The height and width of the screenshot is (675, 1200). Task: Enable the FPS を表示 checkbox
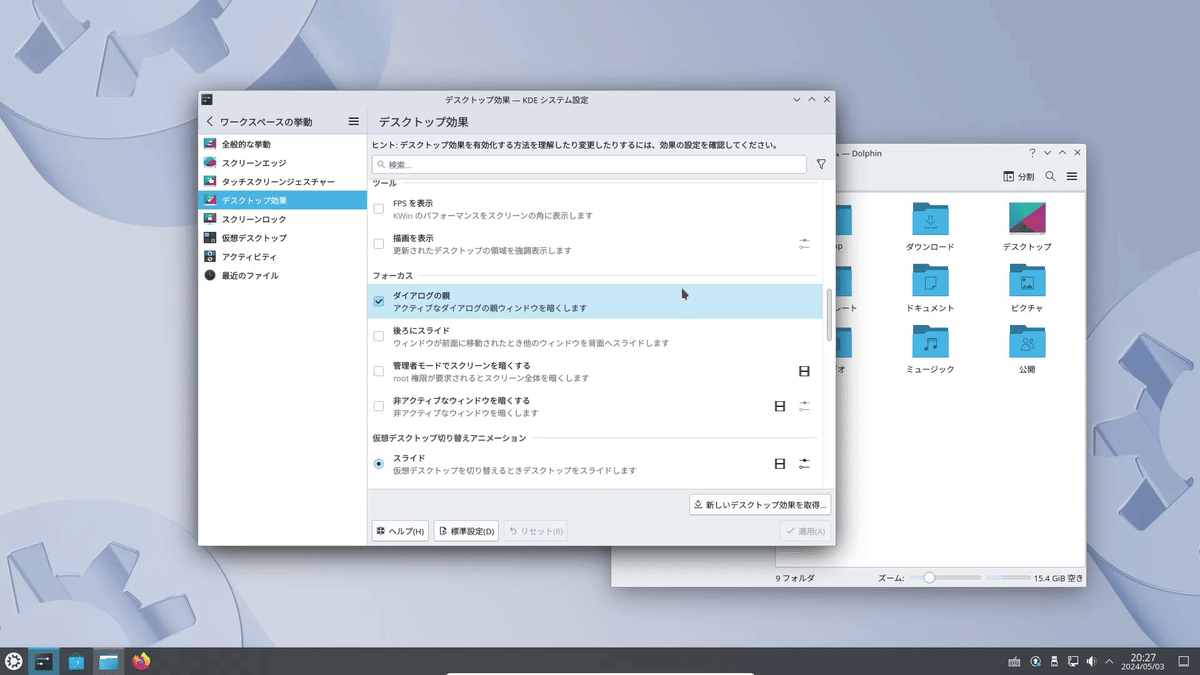click(379, 209)
